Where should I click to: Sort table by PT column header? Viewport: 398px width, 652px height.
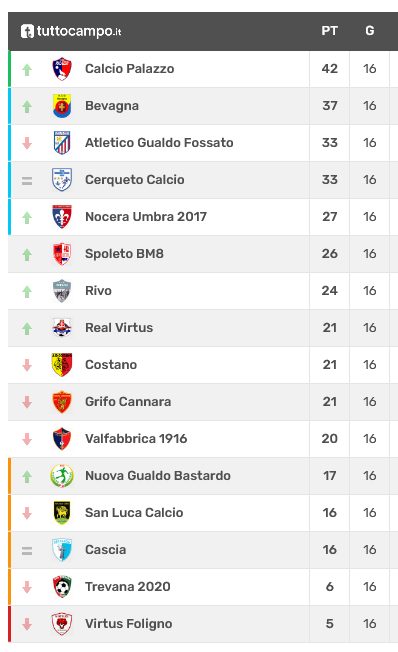(329, 31)
